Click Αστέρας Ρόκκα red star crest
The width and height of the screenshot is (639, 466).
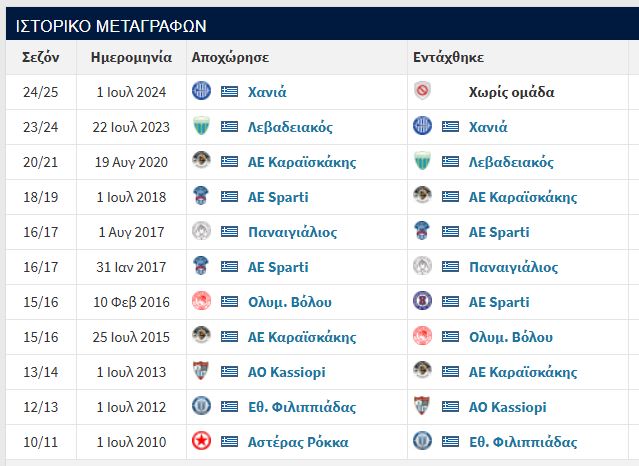coord(201,441)
